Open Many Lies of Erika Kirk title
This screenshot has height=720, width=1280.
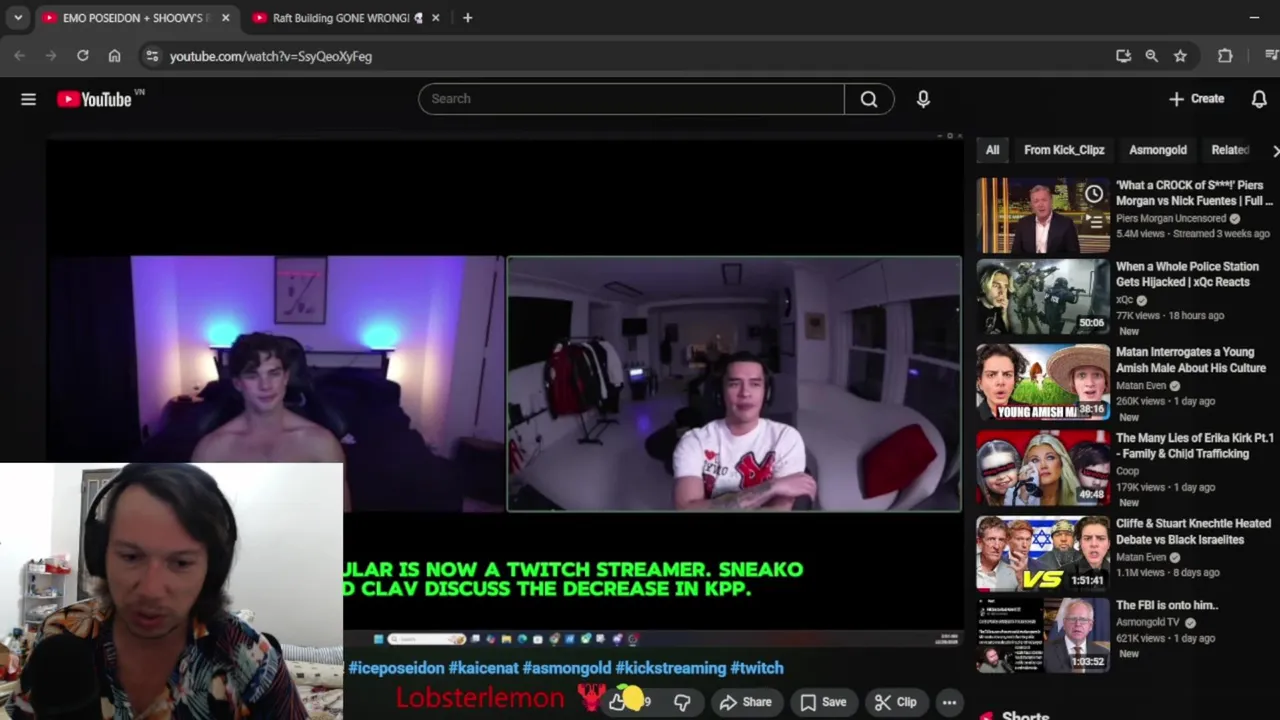(x=1194, y=446)
